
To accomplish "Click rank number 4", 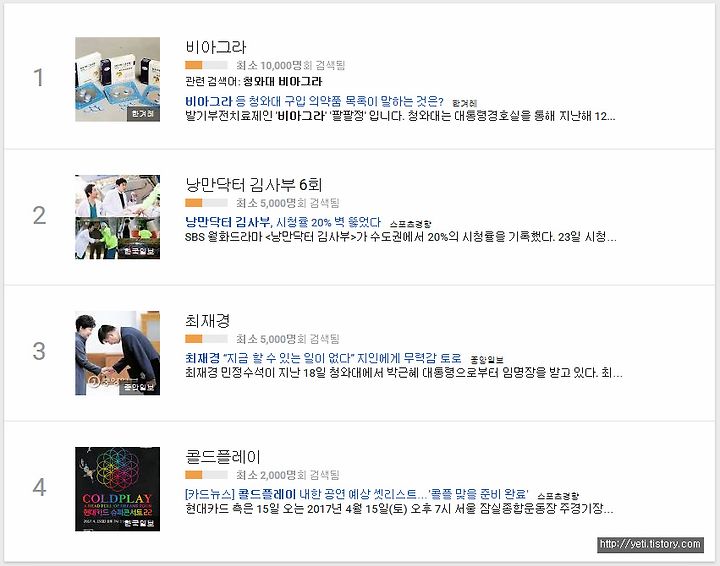I will [39, 487].
